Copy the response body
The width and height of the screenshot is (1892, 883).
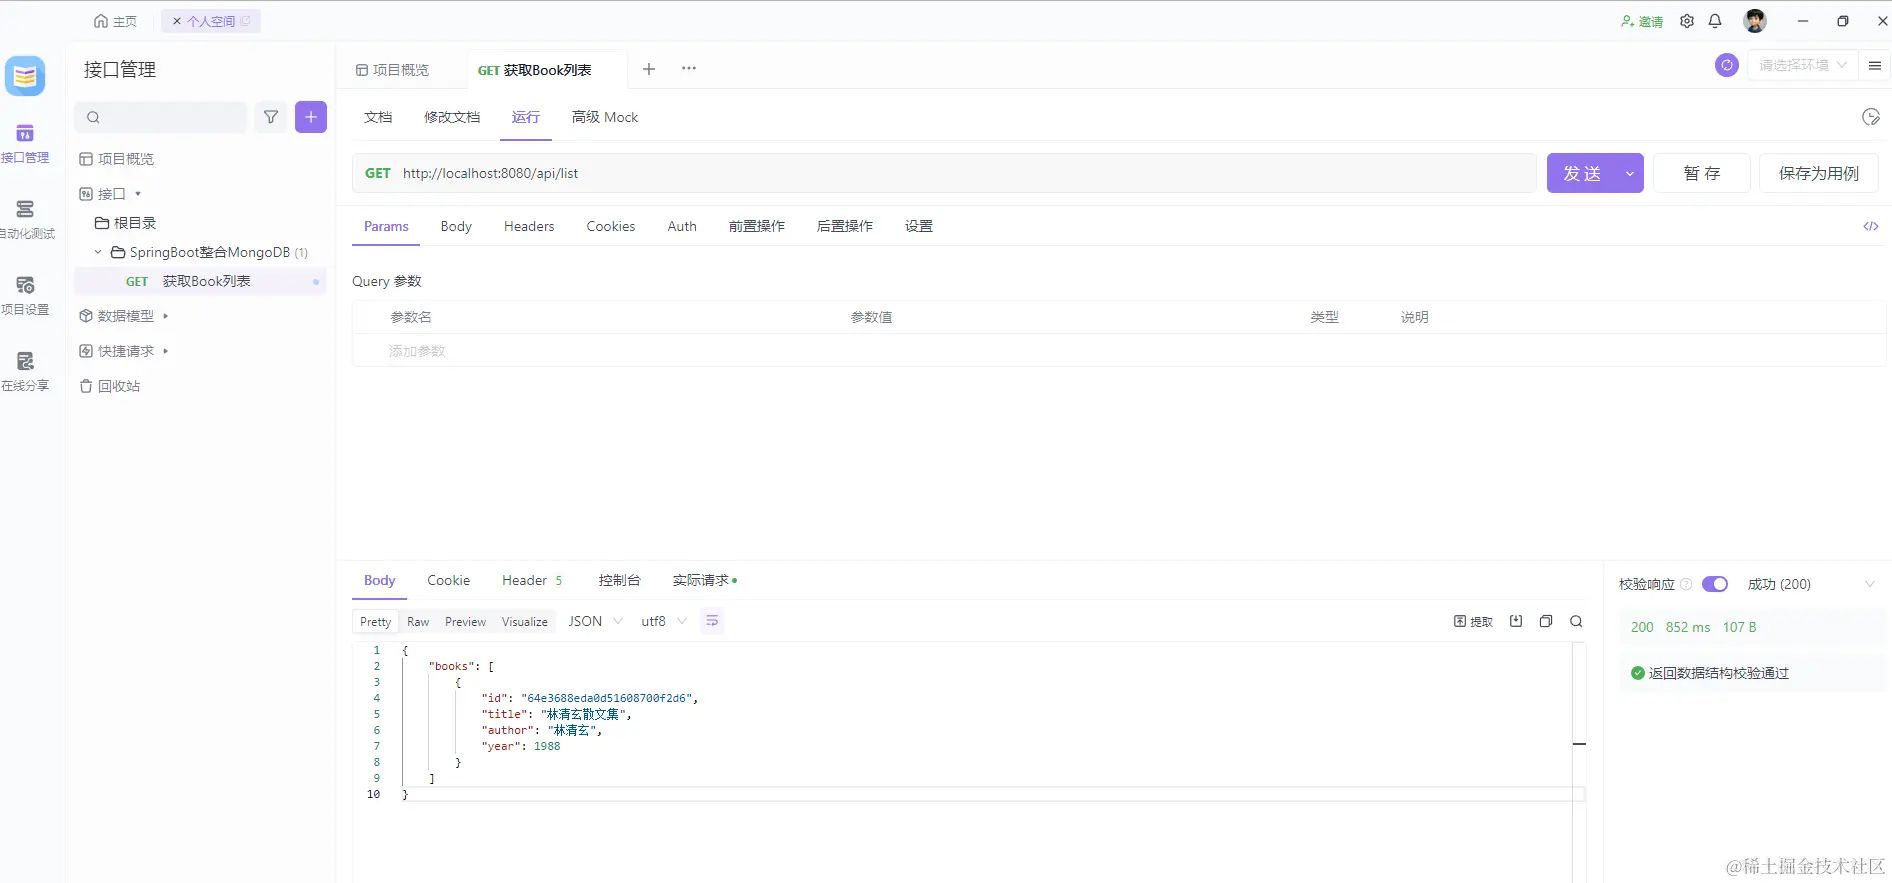click(x=1546, y=621)
